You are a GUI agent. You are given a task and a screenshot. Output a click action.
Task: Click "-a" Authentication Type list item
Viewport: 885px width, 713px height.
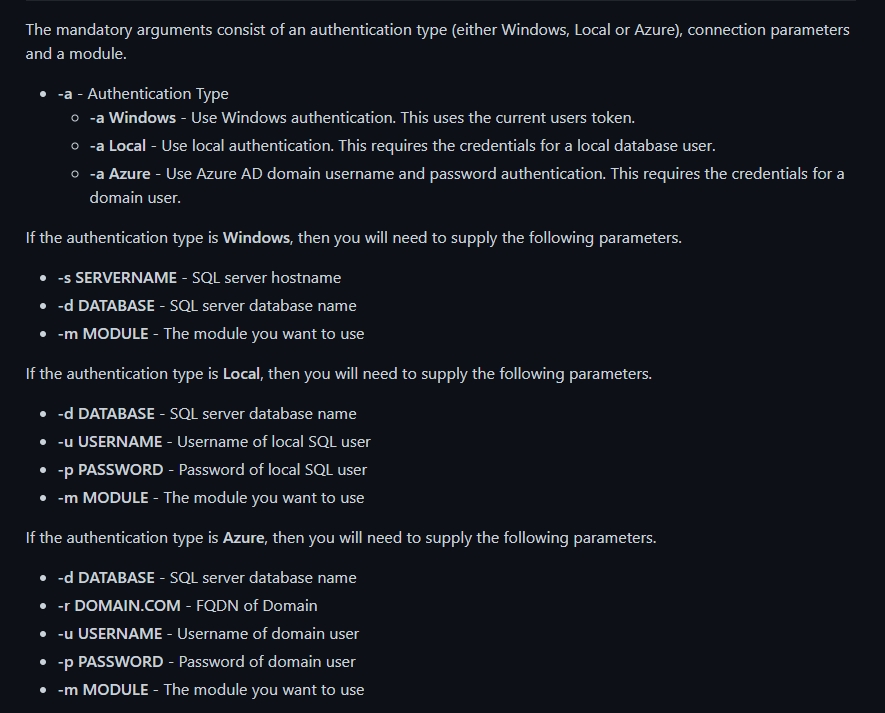(143, 94)
